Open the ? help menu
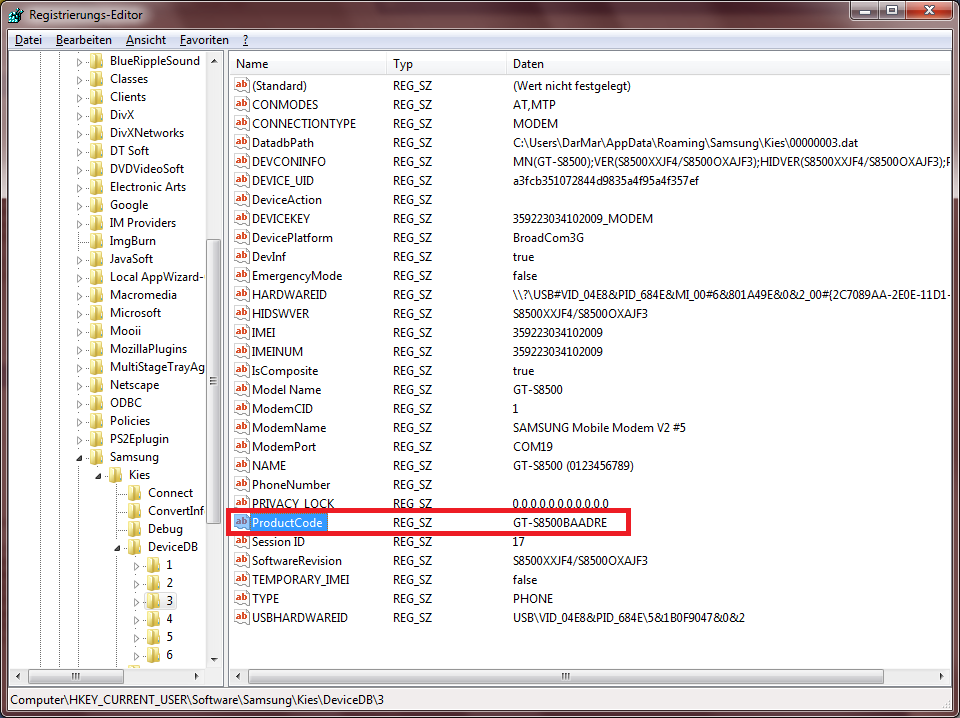 (x=245, y=40)
